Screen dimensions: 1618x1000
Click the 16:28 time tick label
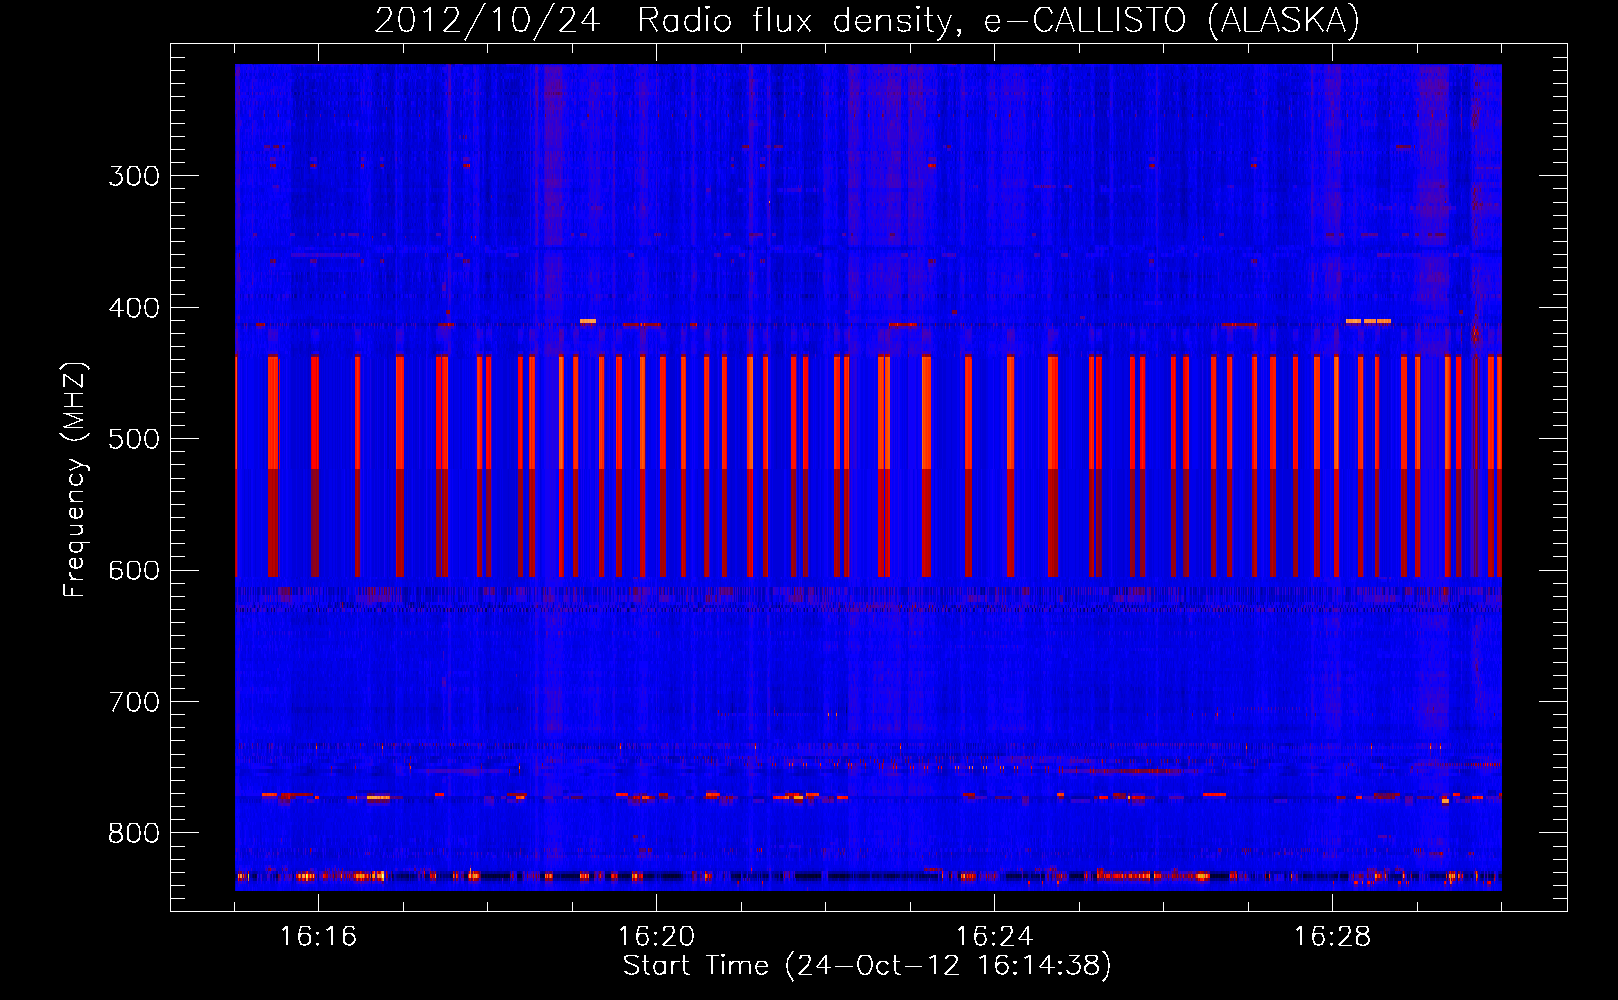point(1332,937)
